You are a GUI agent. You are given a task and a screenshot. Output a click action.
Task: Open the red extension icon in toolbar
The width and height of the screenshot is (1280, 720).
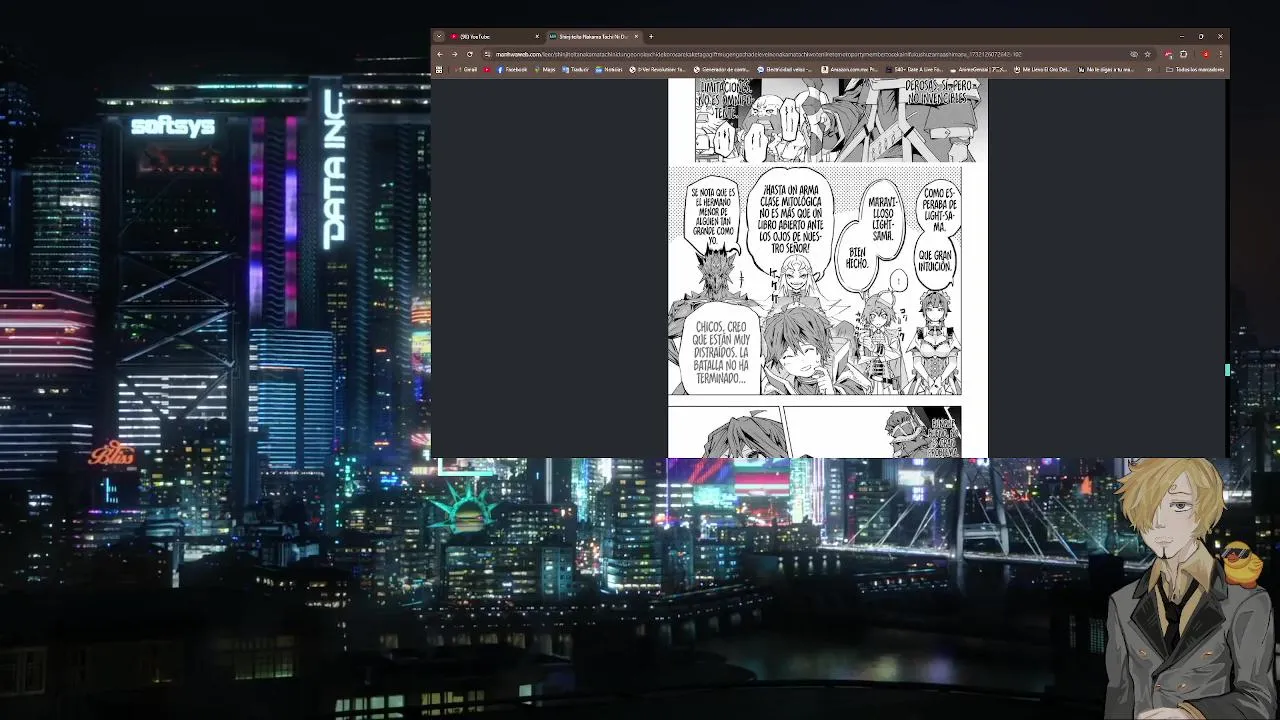[1168, 54]
